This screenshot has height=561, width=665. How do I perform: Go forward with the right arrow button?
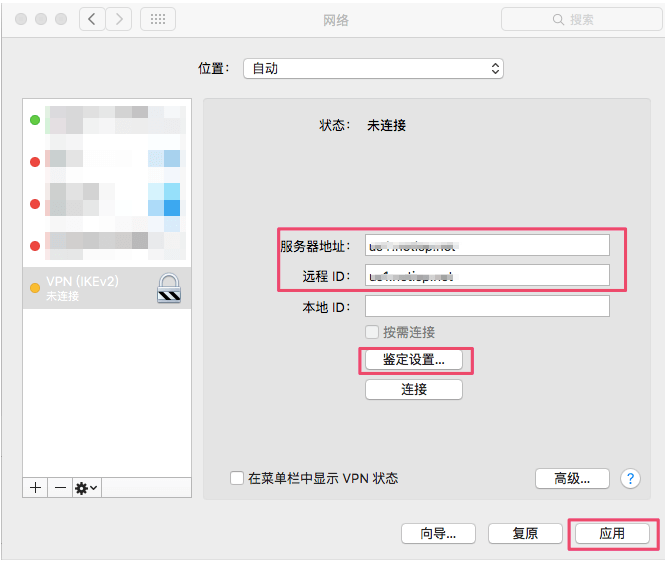[x=118, y=19]
